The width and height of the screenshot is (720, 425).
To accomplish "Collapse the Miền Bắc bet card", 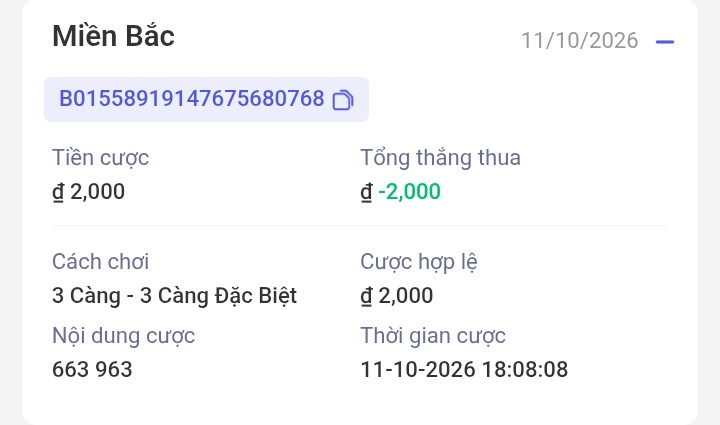I will pos(664,42).
